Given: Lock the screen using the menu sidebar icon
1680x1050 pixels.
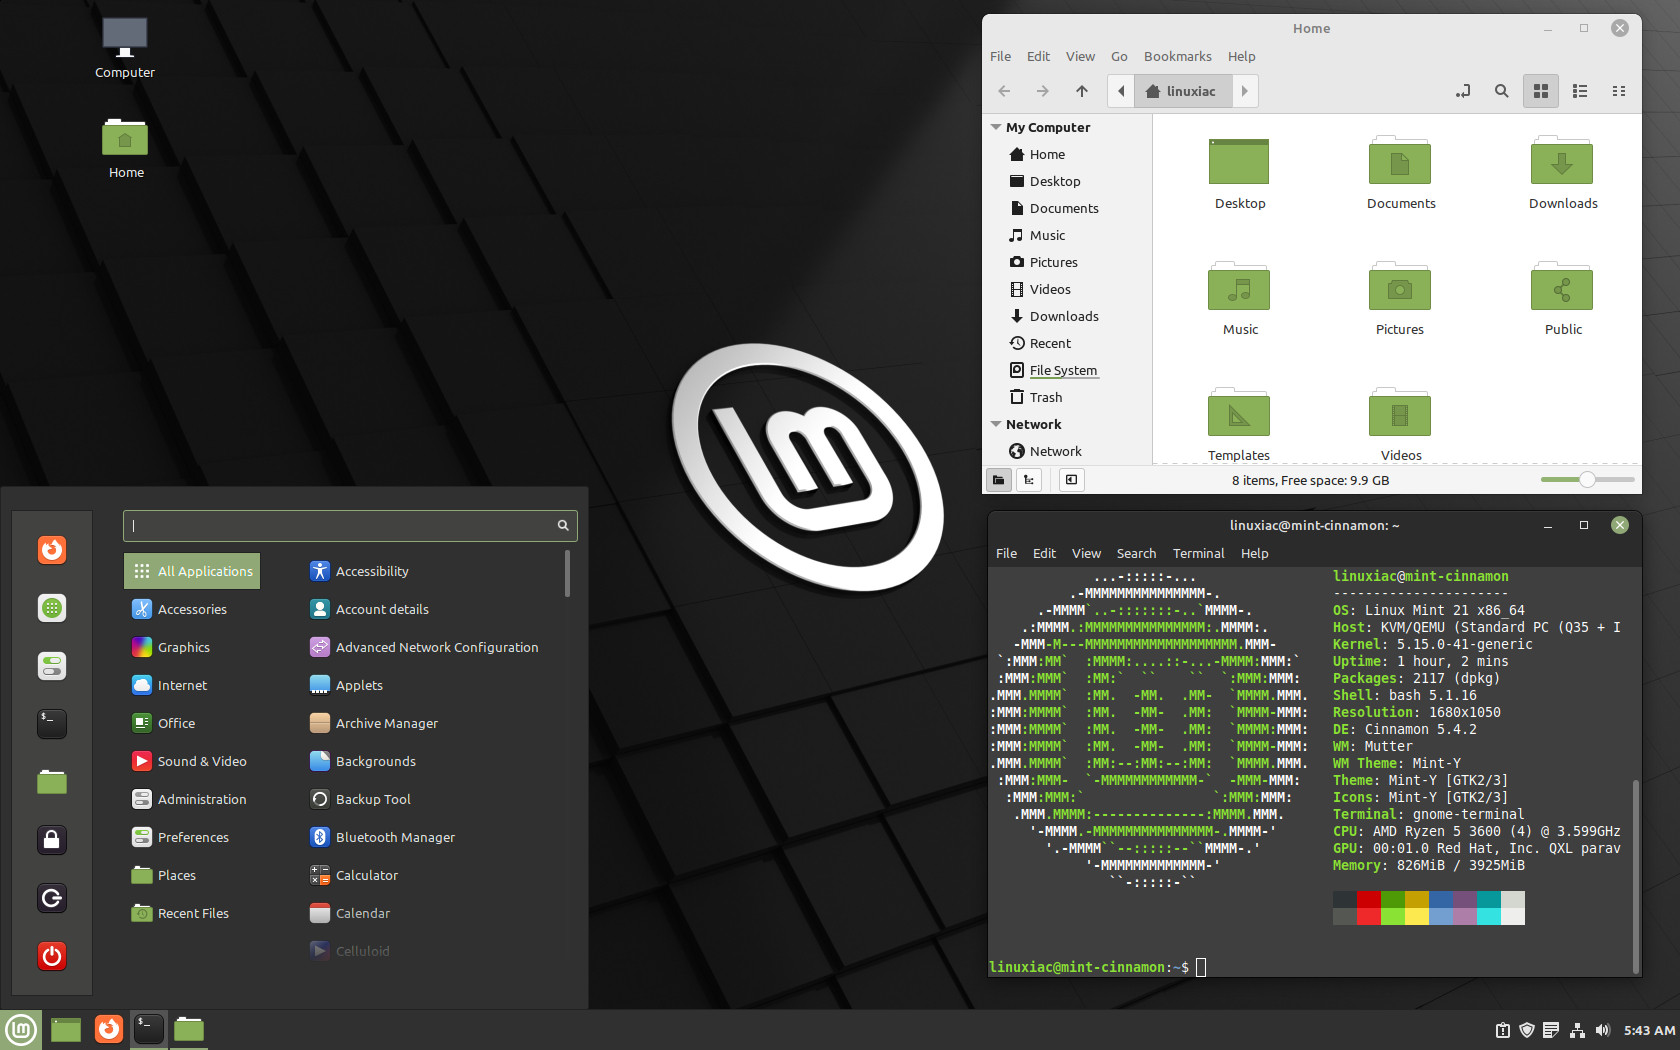Looking at the screenshot, I should pyautogui.click(x=51, y=840).
